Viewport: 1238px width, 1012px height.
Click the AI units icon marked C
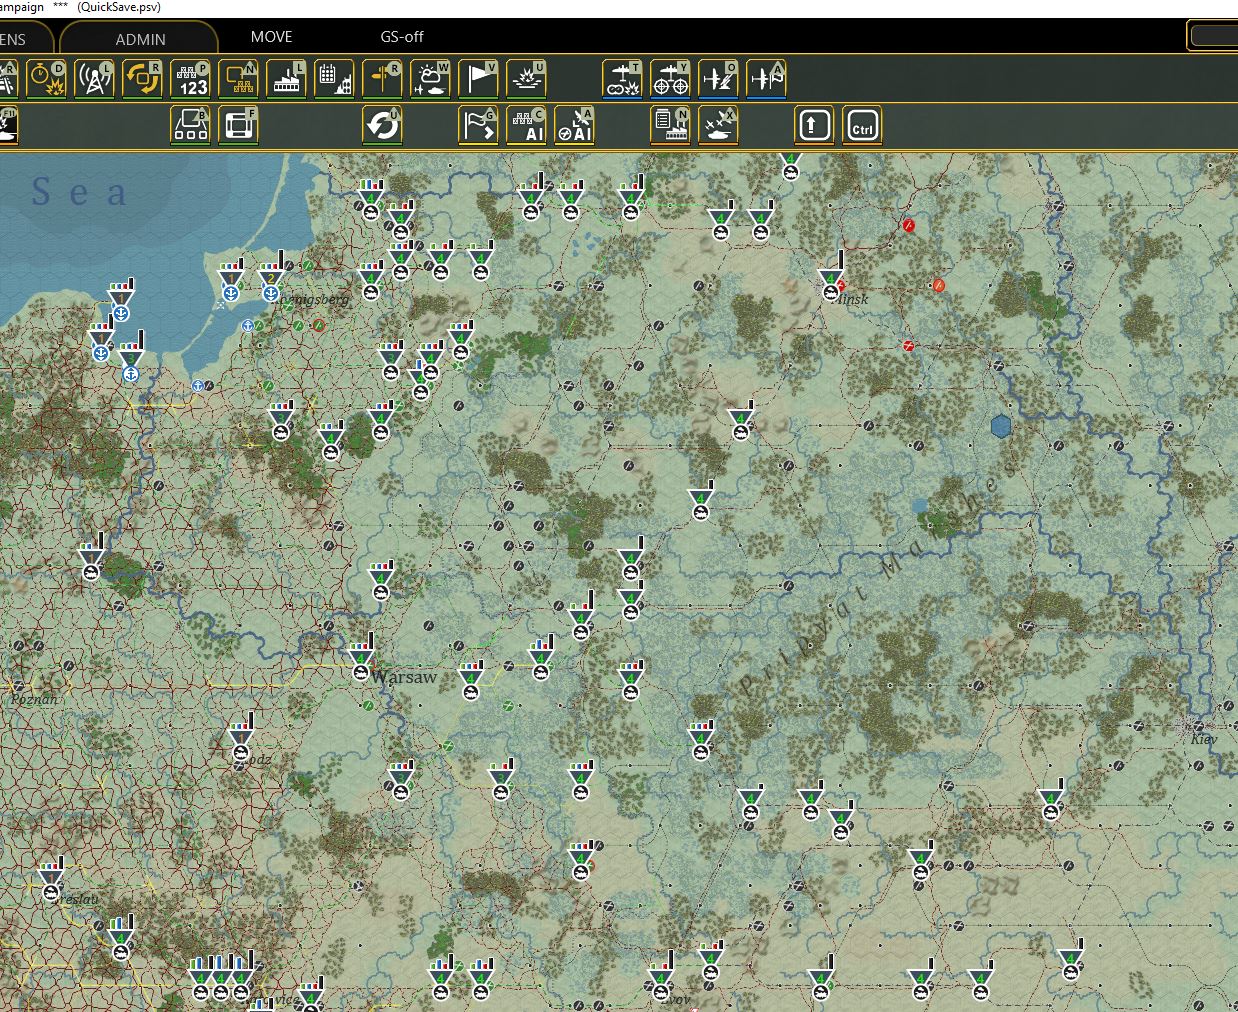(527, 126)
